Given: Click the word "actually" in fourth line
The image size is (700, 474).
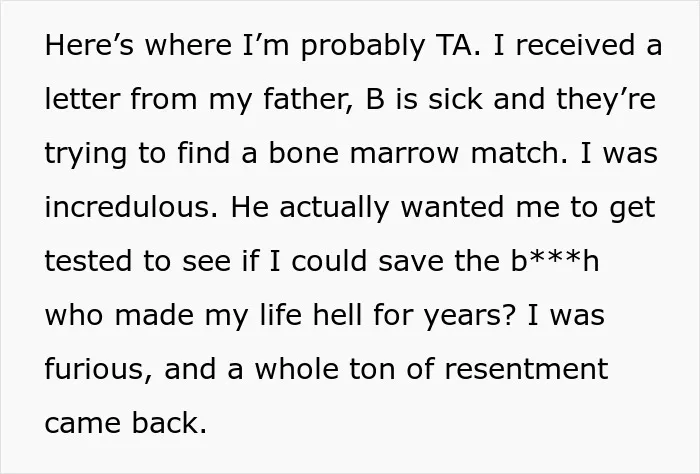Looking at the screenshot, I should point(335,208).
